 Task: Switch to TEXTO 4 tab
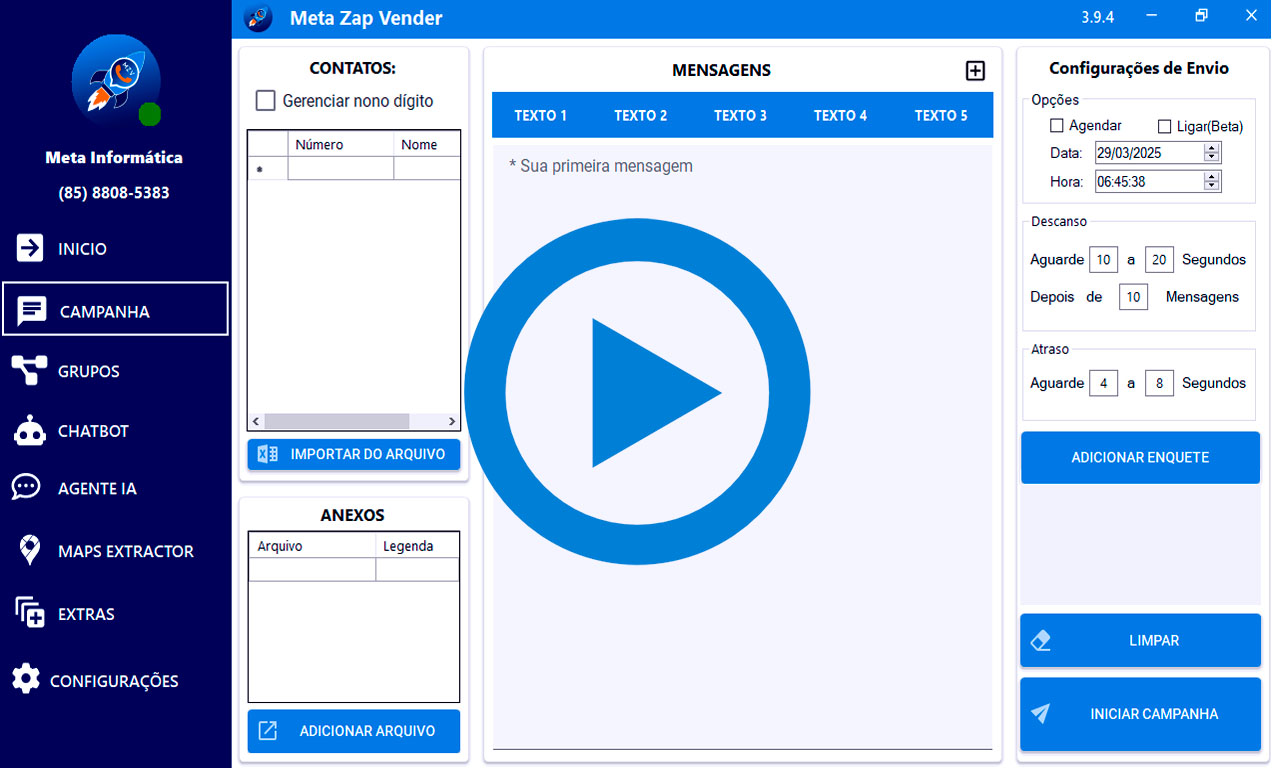tap(841, 115)
